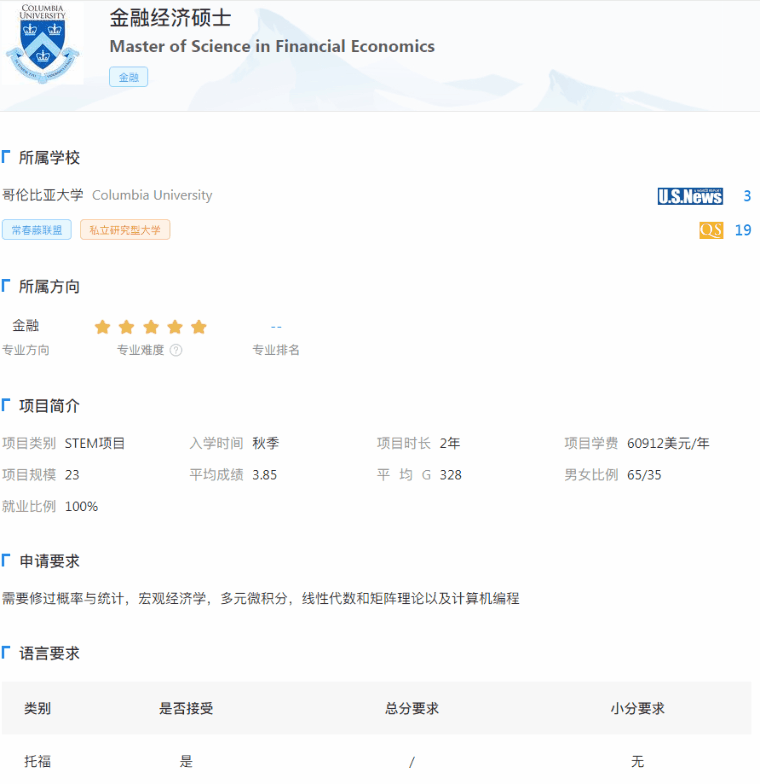Screen dimensions: 760x784
Task: Click the Columbia University crest logo
Action: (43, 44)
